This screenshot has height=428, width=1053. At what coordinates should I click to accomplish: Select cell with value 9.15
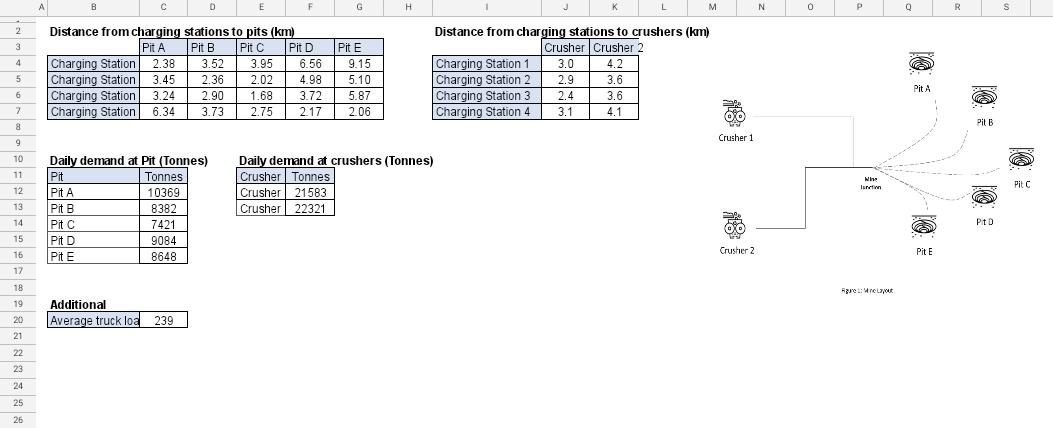click(359, 64)
